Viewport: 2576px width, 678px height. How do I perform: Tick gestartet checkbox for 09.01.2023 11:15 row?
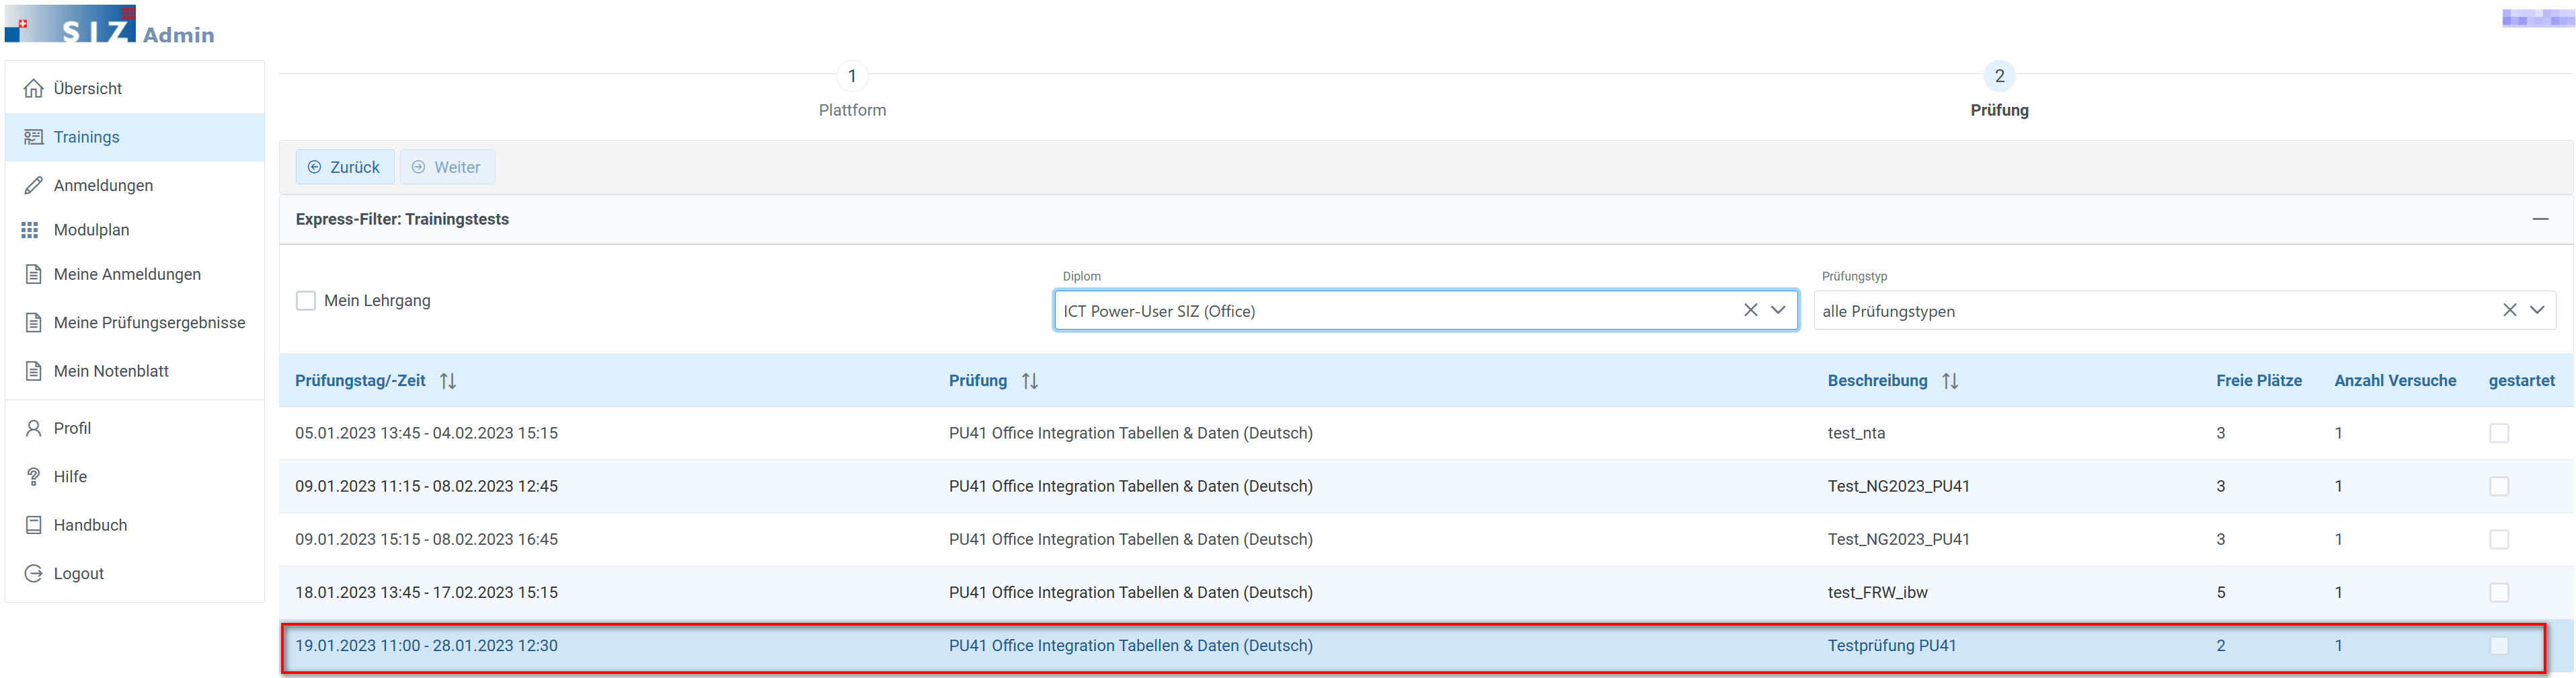pos(2499,486)
